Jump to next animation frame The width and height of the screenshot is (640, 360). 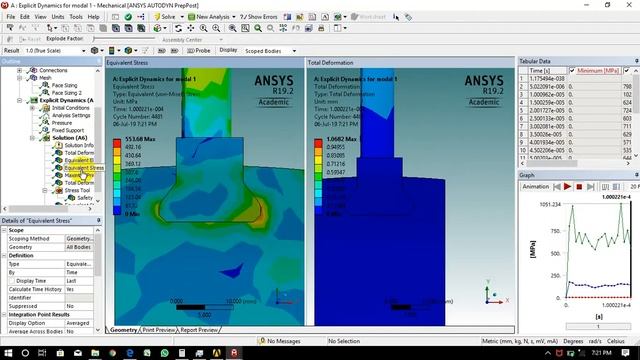[x=590, y=187]
